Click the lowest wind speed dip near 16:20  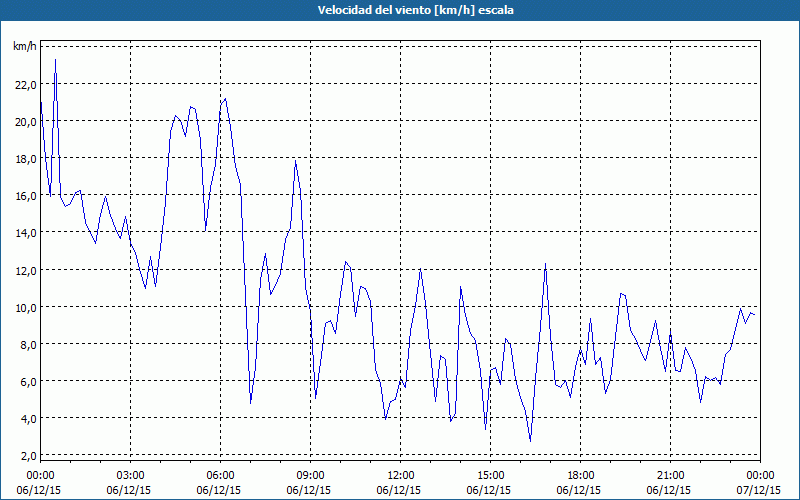(531, 441)
